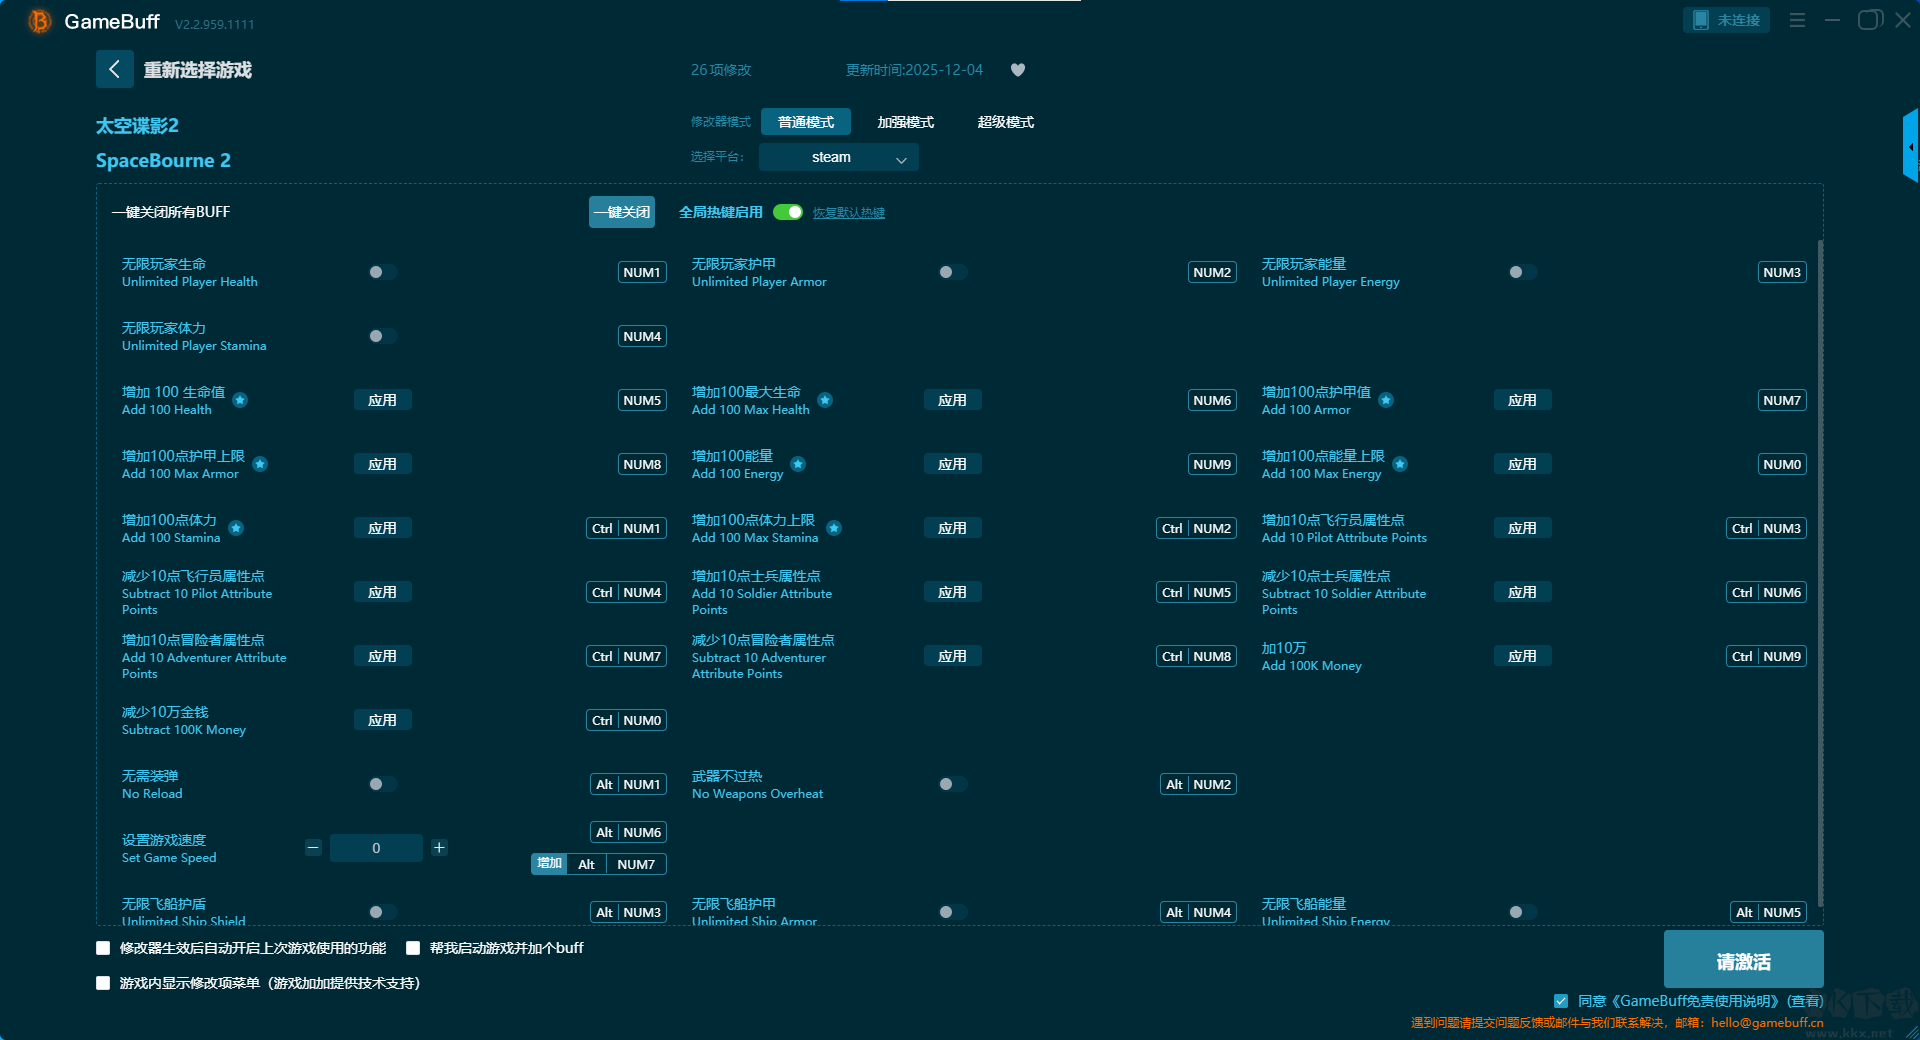Apply Add 100 Armor

pos(1523,400)
